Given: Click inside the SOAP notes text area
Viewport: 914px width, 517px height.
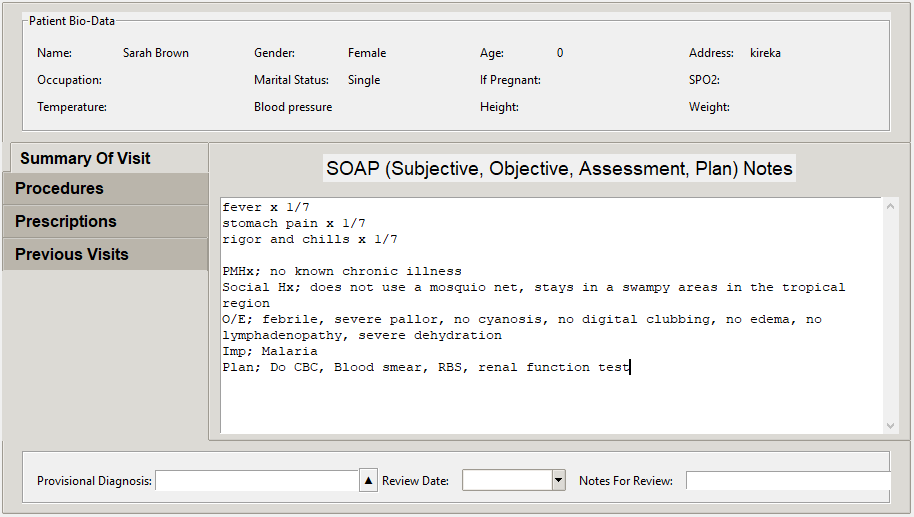Looking at the screenshot, I should 551,315.
